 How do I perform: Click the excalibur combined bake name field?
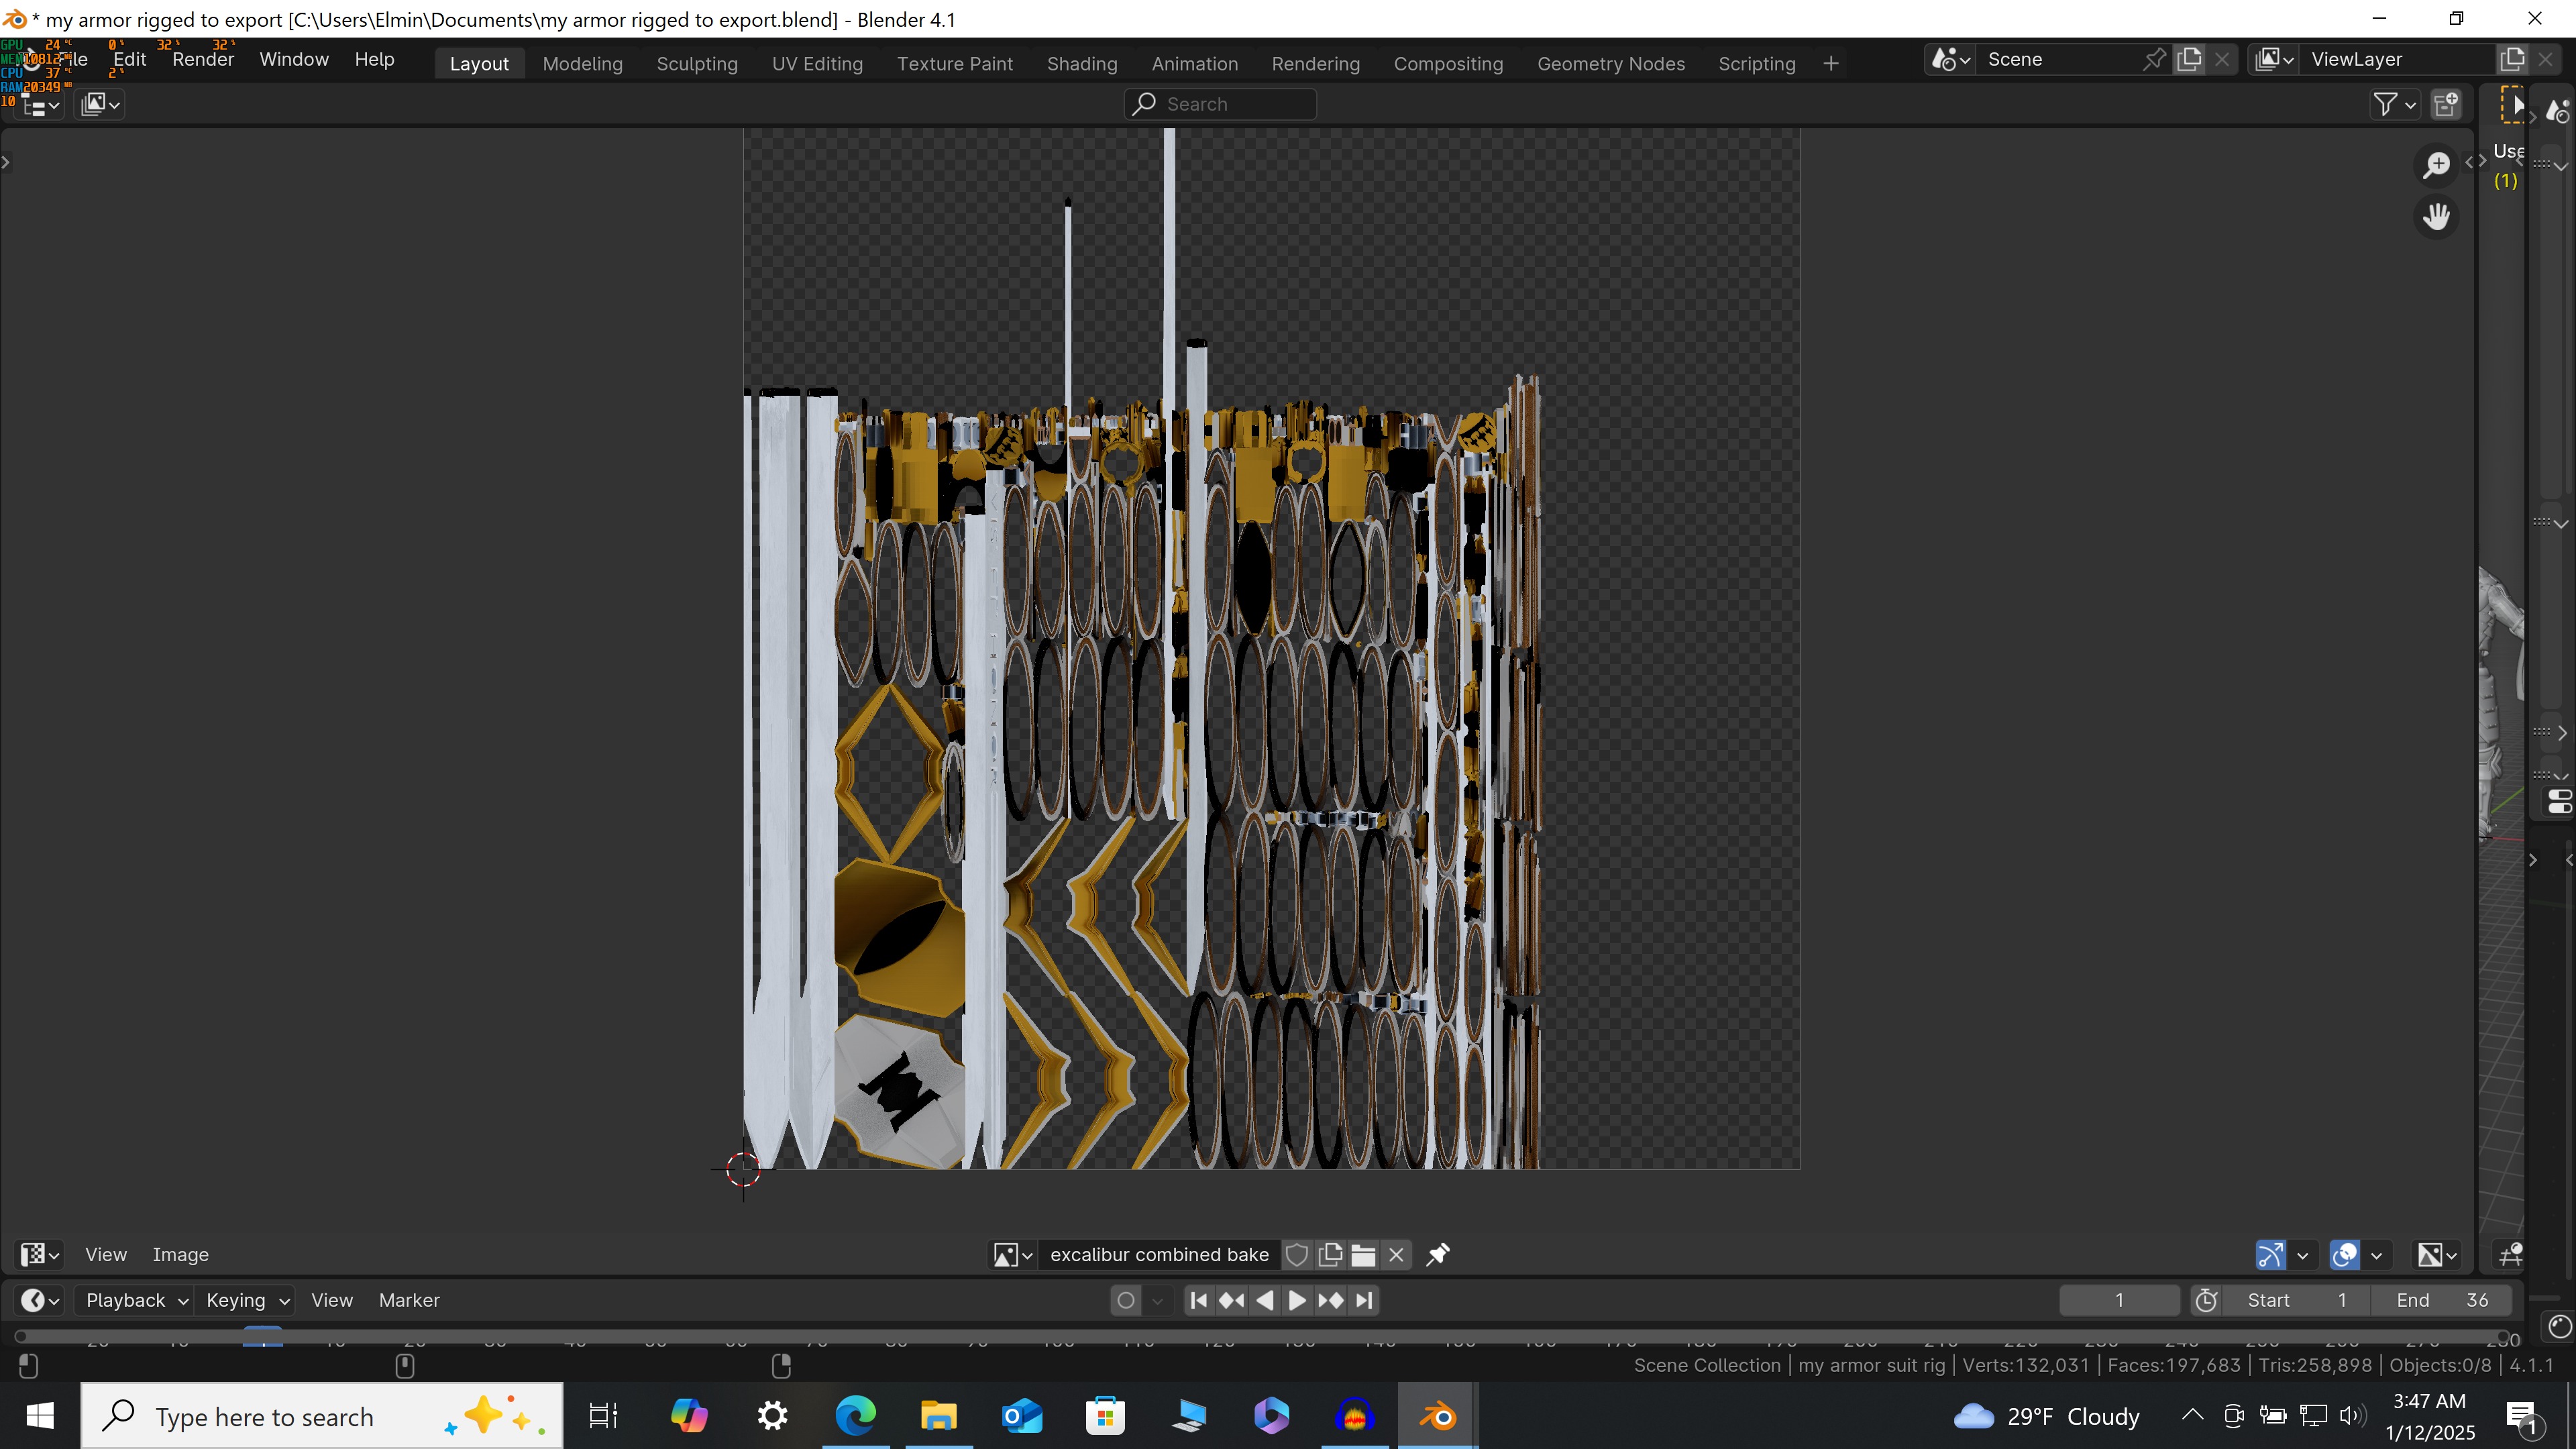[1158, 1254]
